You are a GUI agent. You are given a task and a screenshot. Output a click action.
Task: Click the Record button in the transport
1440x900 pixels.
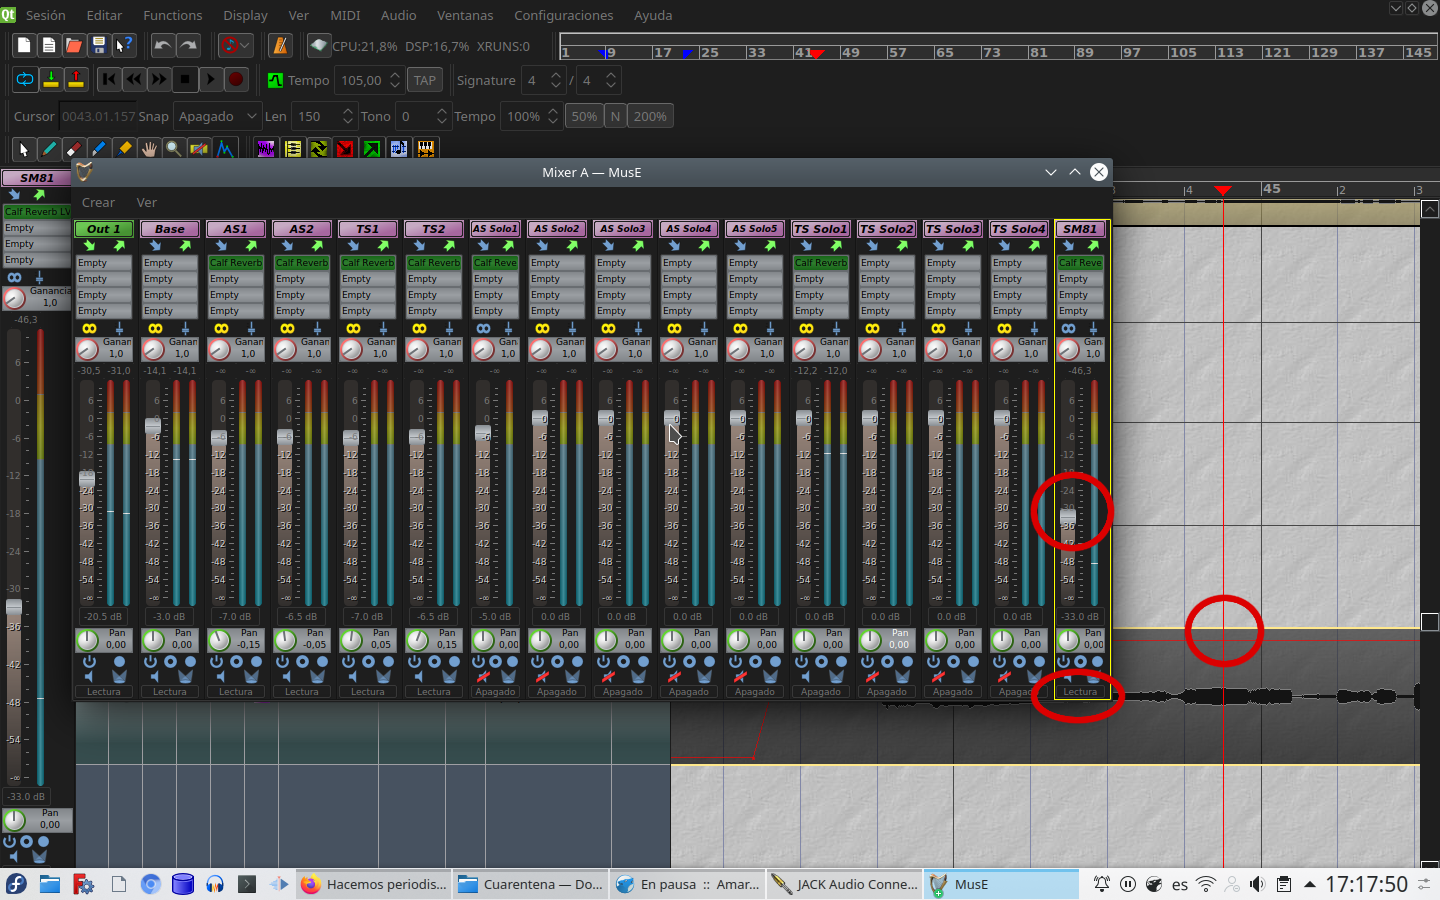tap(236, 79)
